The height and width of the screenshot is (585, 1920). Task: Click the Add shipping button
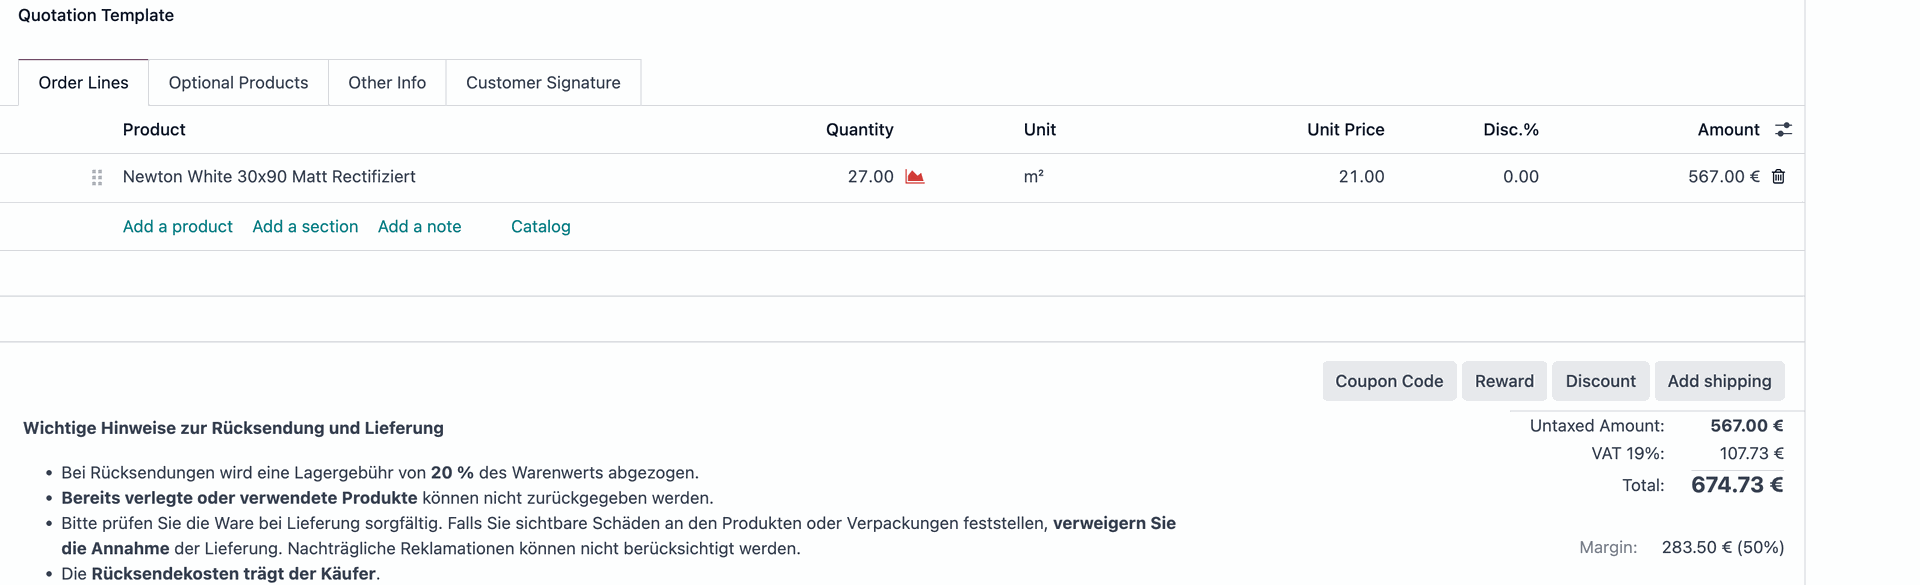tap(1719, 381)
